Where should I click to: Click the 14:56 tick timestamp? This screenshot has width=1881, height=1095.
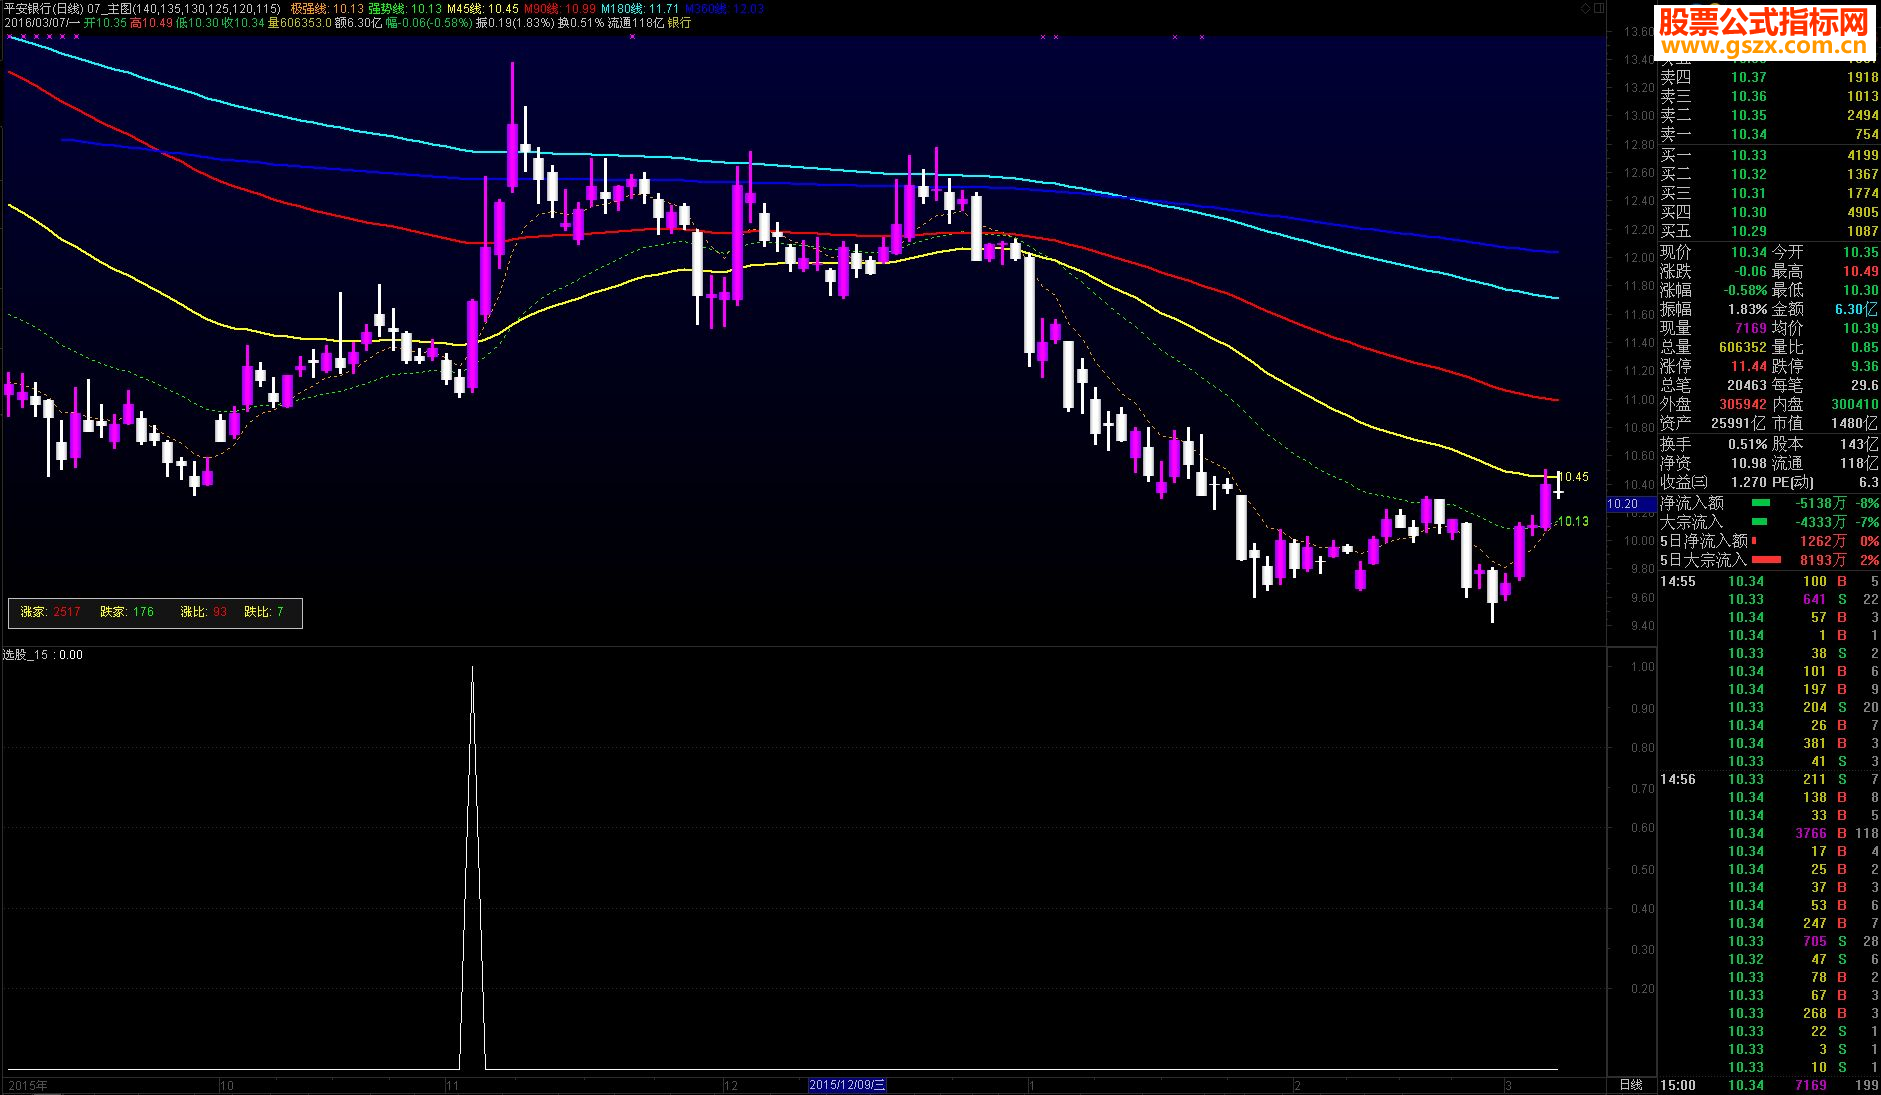tap(1678, 779)
